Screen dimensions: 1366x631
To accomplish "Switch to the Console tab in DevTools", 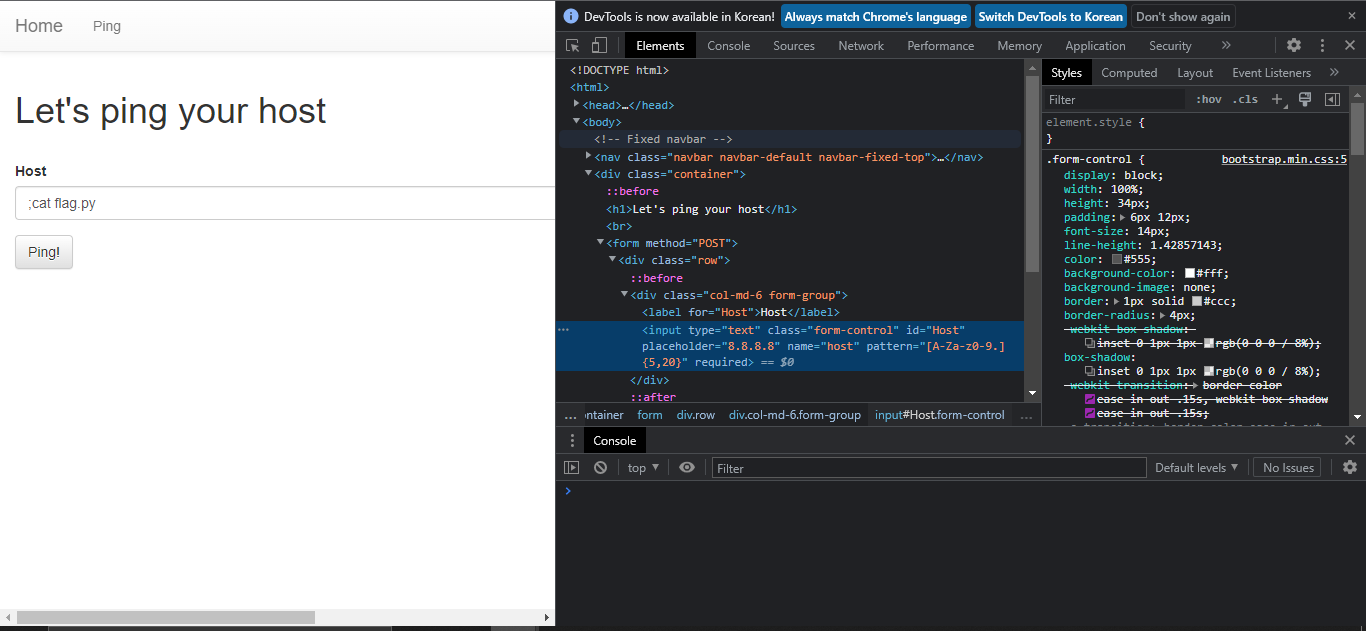I will click(729, 45).
